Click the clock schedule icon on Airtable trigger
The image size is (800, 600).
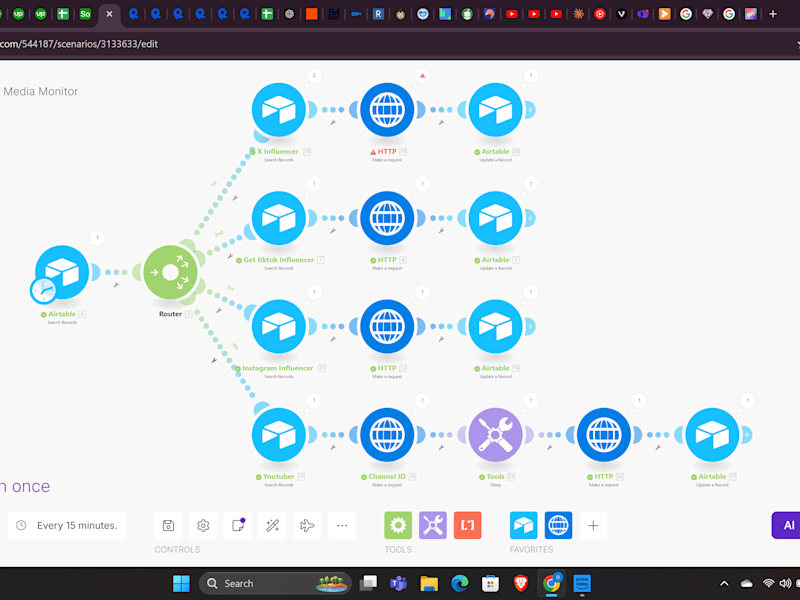point(43,290)
